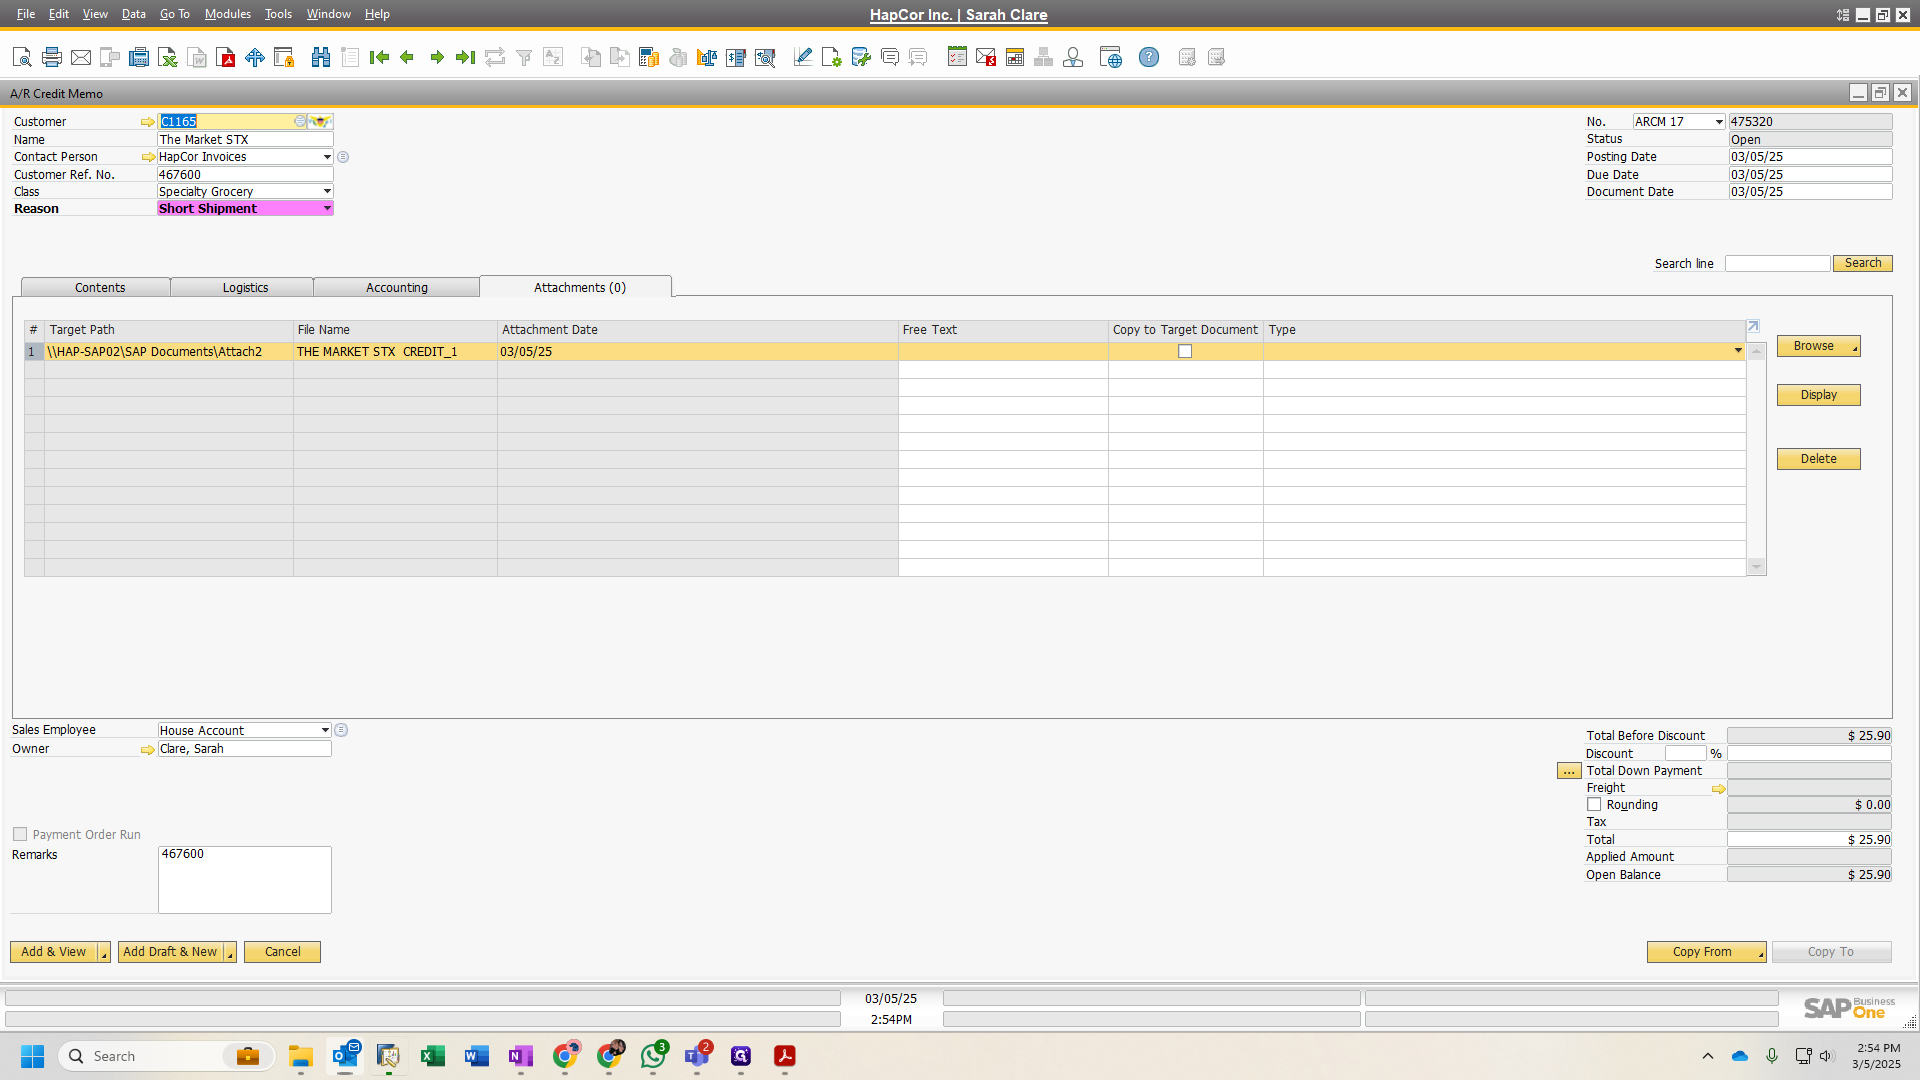Expand the Add & View button arrow
1920x1080 pixels.
click(104, 952)
